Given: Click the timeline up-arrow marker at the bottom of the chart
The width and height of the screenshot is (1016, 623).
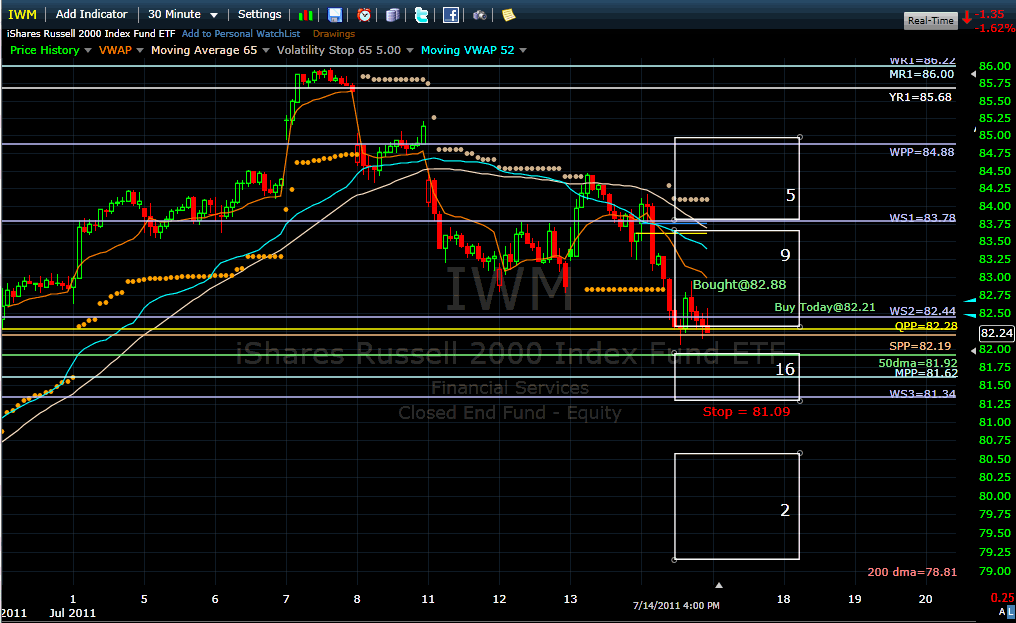Looking at the screenshot, I should coord(719,585).
